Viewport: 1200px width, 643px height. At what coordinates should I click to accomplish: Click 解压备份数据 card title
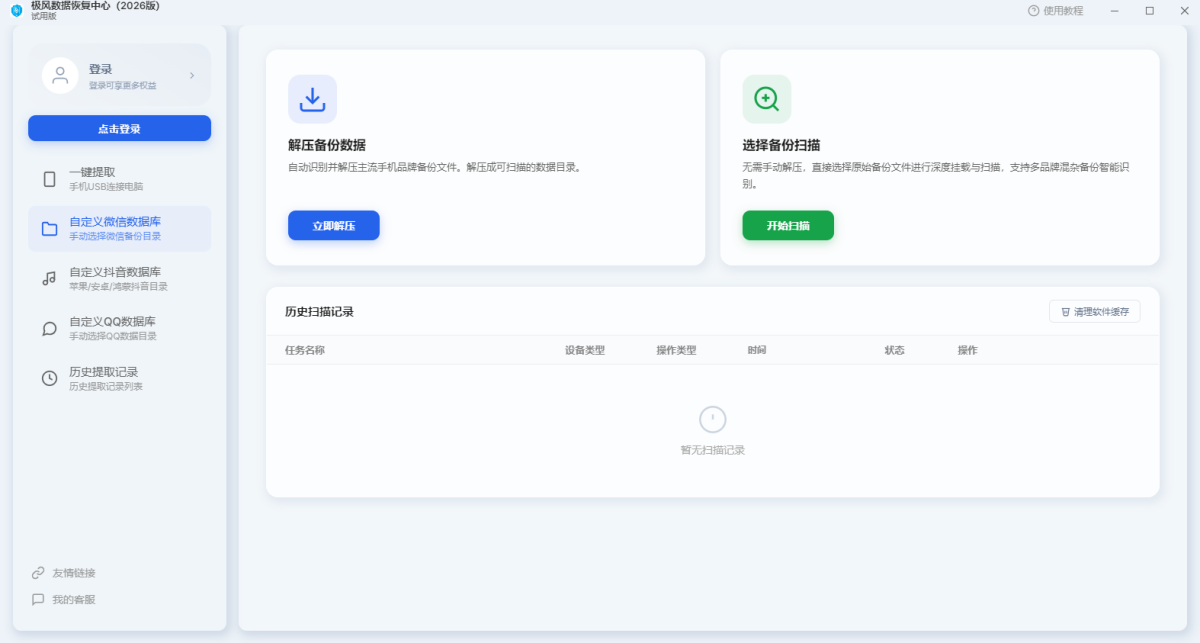327,145
